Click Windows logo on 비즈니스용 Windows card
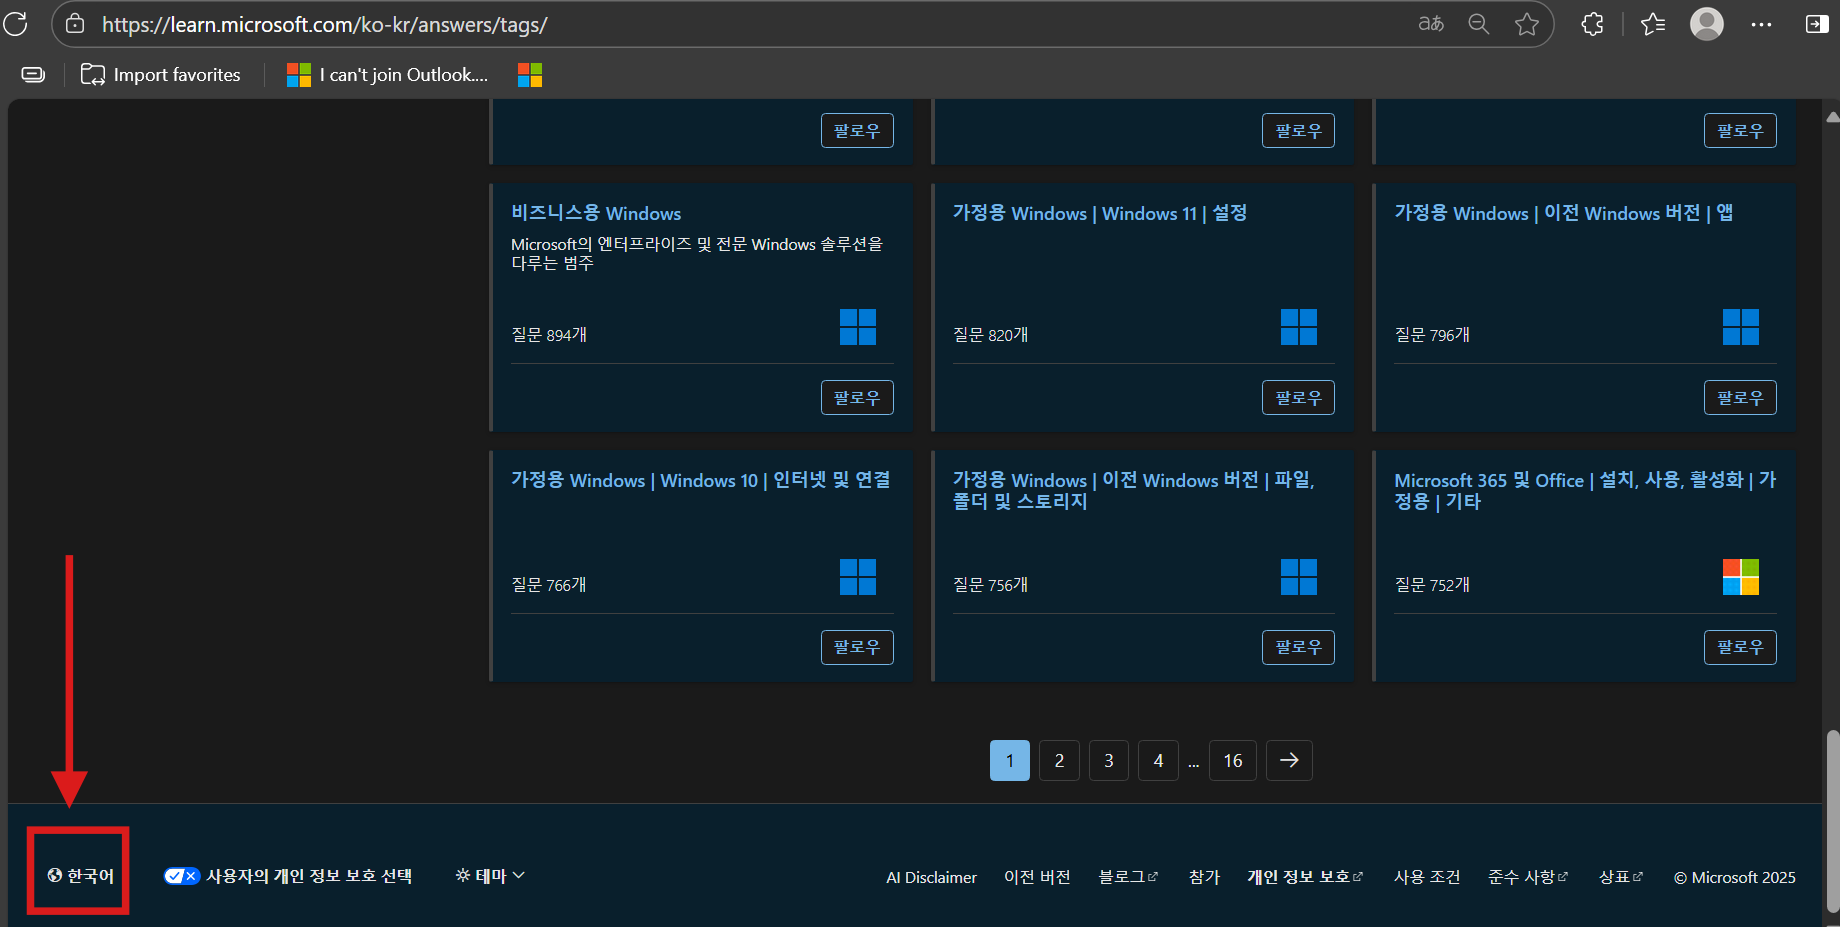The width and height of the screenshot is (1840, 927). [x=858, y=327]
